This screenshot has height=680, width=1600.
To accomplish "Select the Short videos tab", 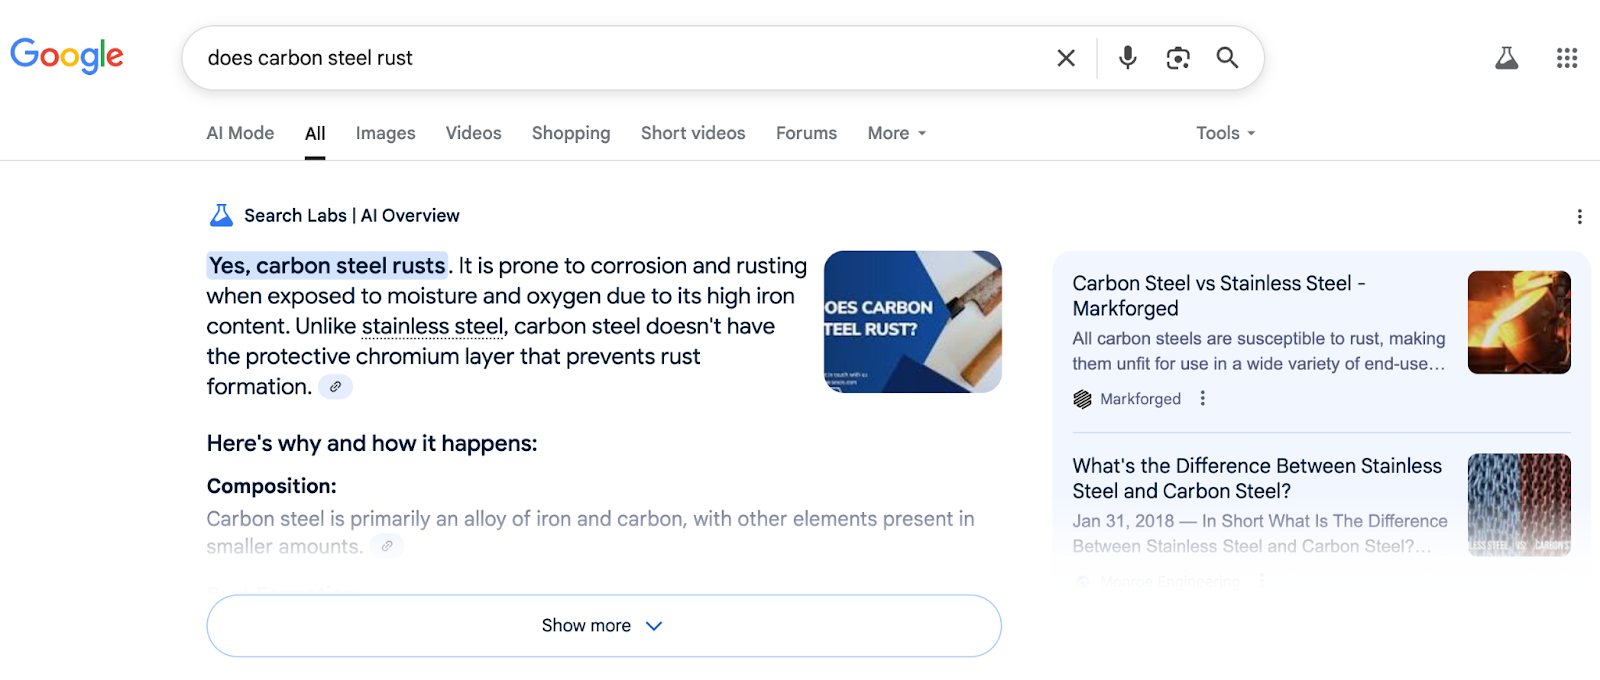I will [x=692, y=133].
